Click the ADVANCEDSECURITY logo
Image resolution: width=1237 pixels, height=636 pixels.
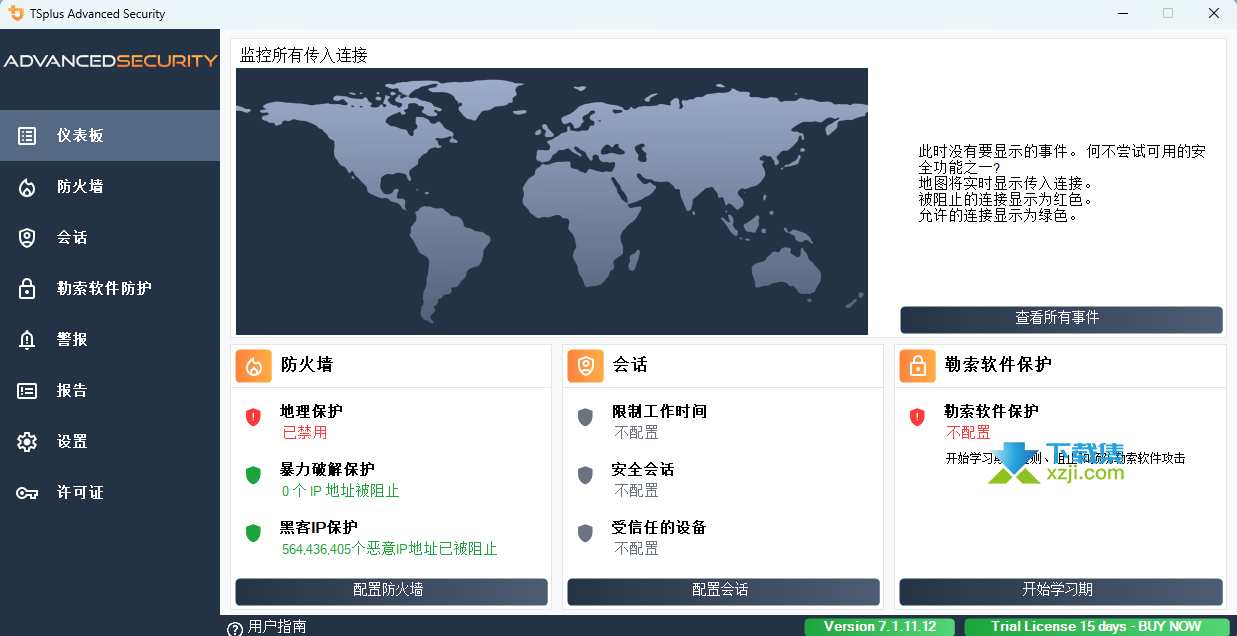tap(110, 61)
